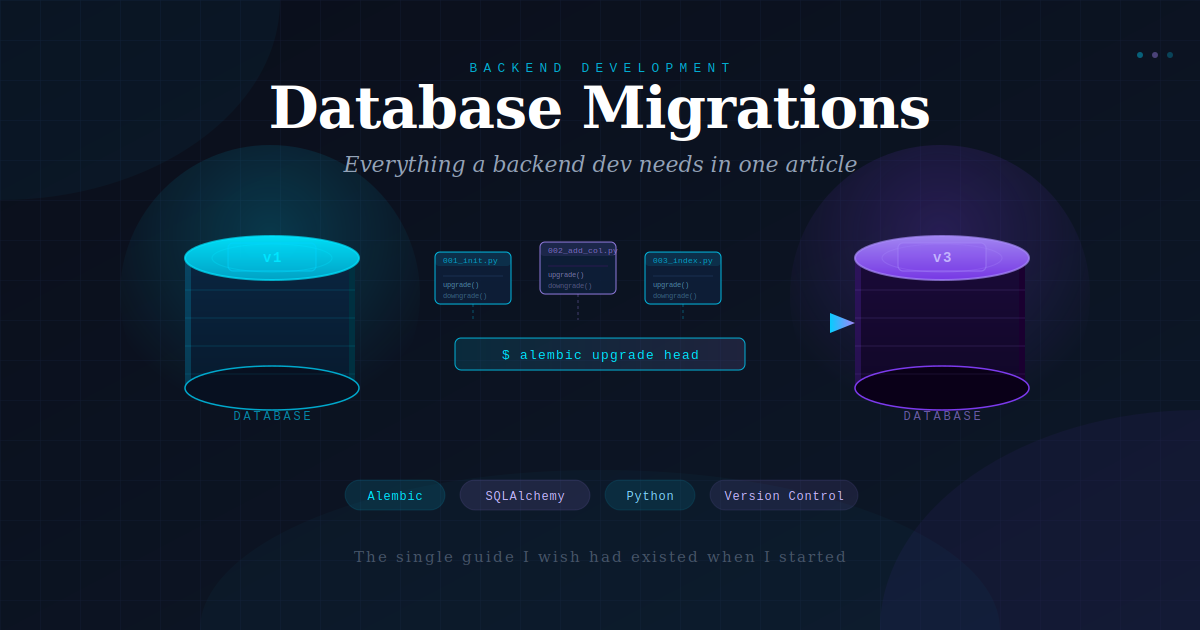Click the footer 'The single guide I wish' text
The image size is (1200, 630).
coord(600,557)
